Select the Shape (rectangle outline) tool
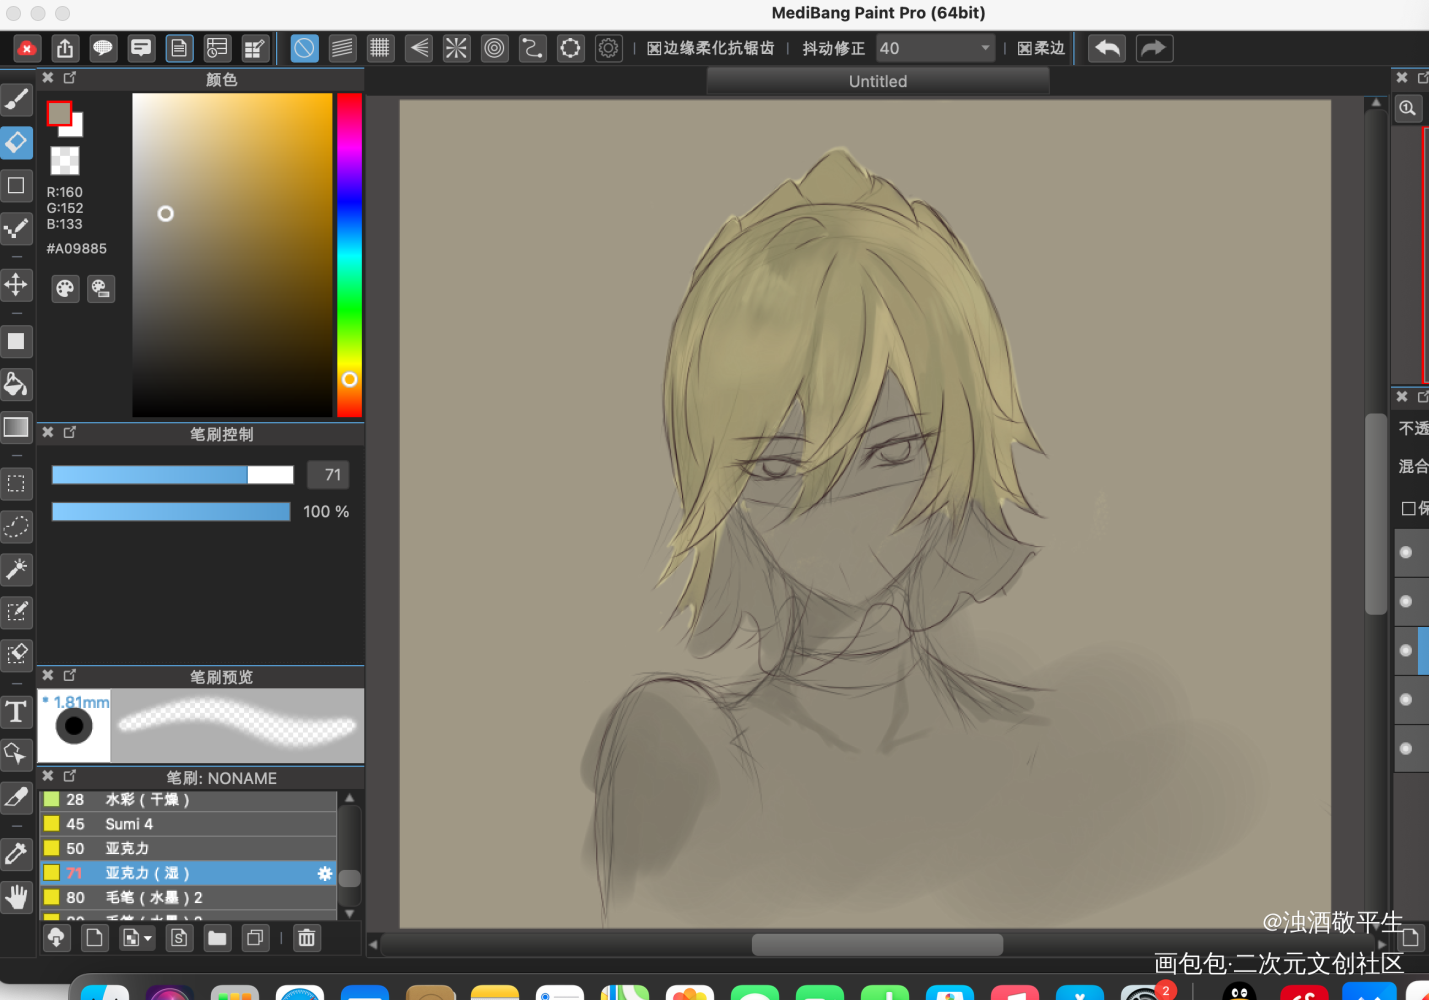 [16, 185]
